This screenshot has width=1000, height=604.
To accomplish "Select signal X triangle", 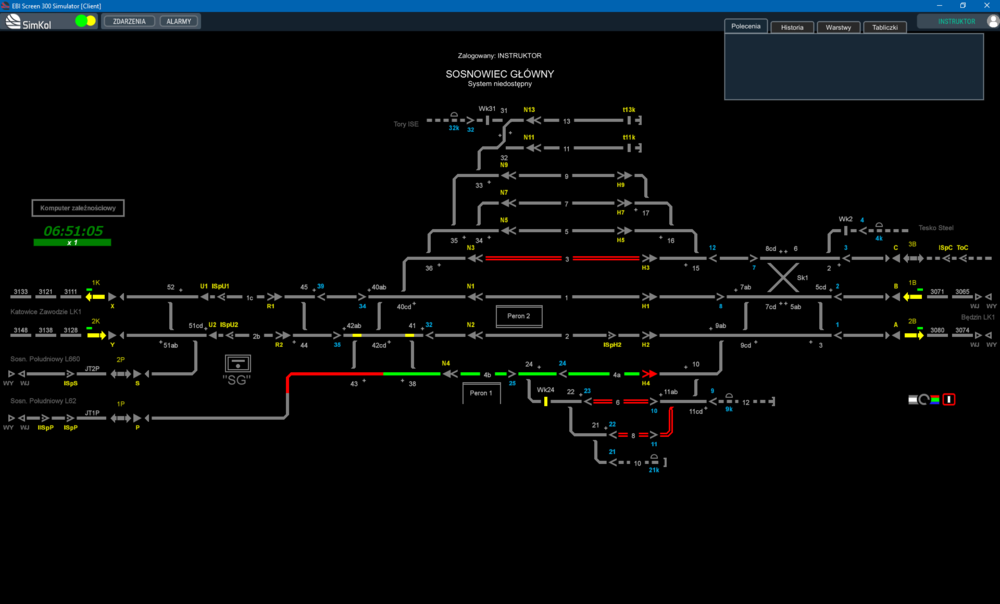I will pyautogui.click(x=112, y=297).
